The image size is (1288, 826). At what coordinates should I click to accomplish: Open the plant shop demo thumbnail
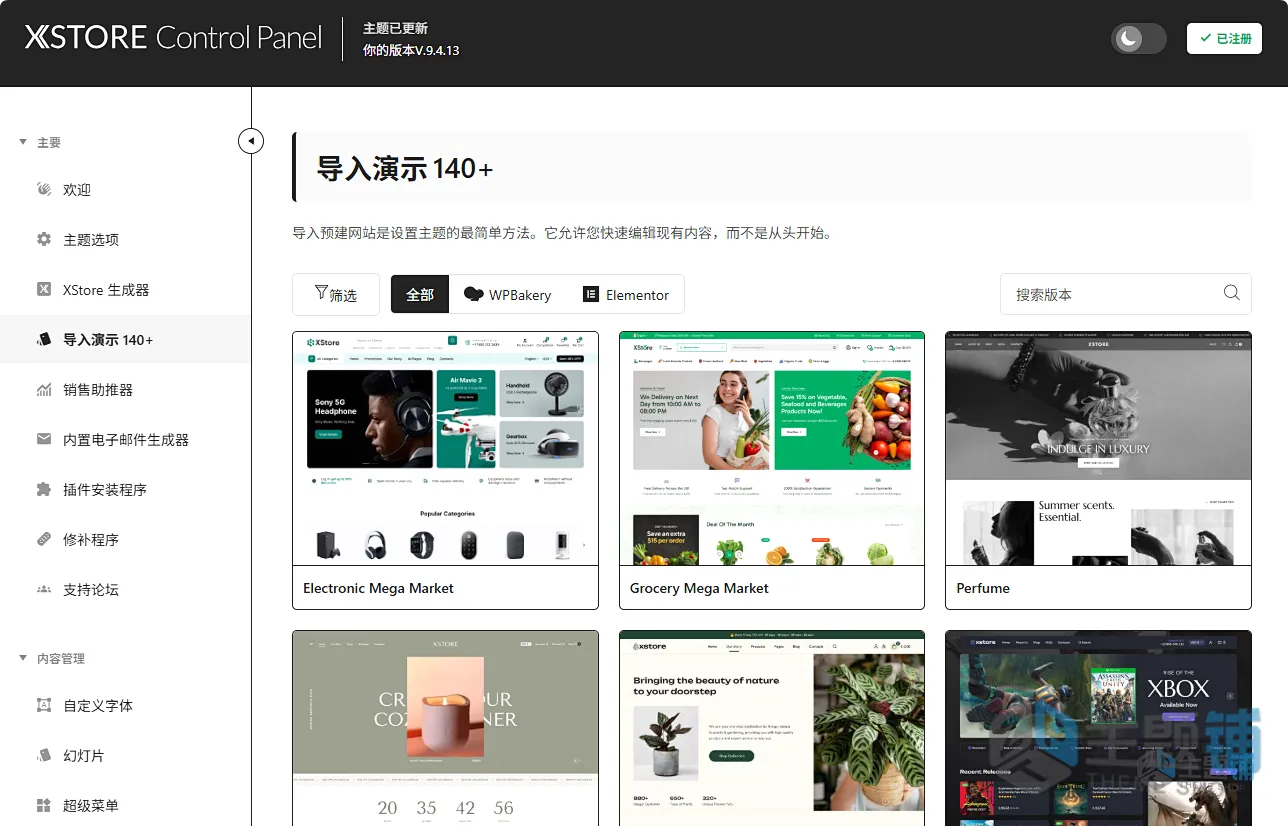click(772, 728)
